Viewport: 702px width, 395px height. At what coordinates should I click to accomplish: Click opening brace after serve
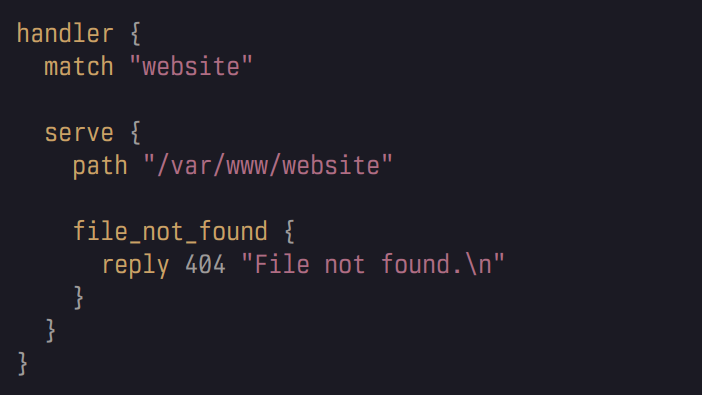click(x=135, y=133)
